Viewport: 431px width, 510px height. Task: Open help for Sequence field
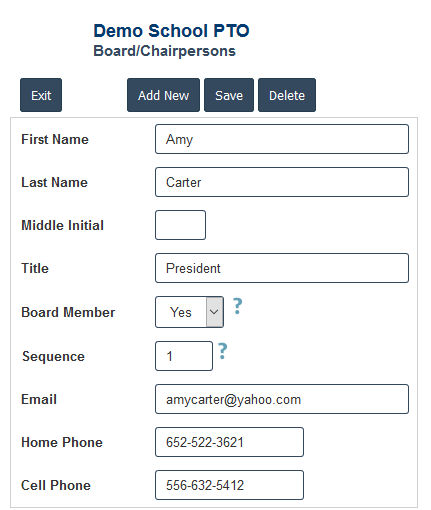point(223,351)
